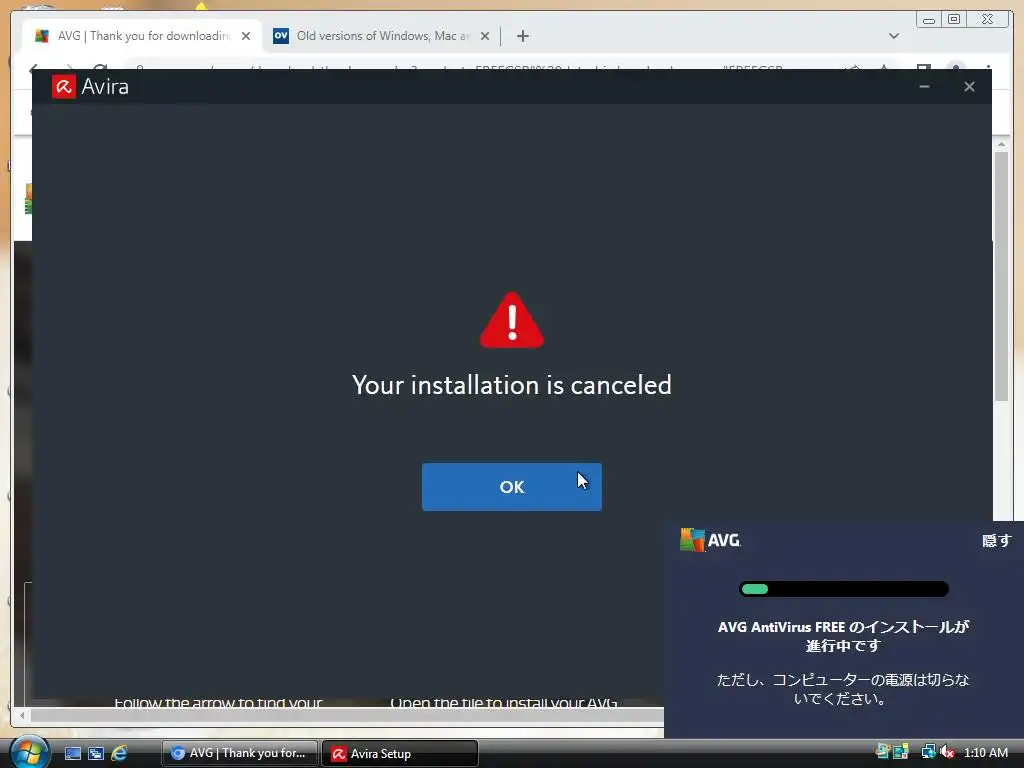Minimize the Avira setup window
The height and width of the screenshot is (768, 1024).
pyautogui.click(x=924, y=86)
